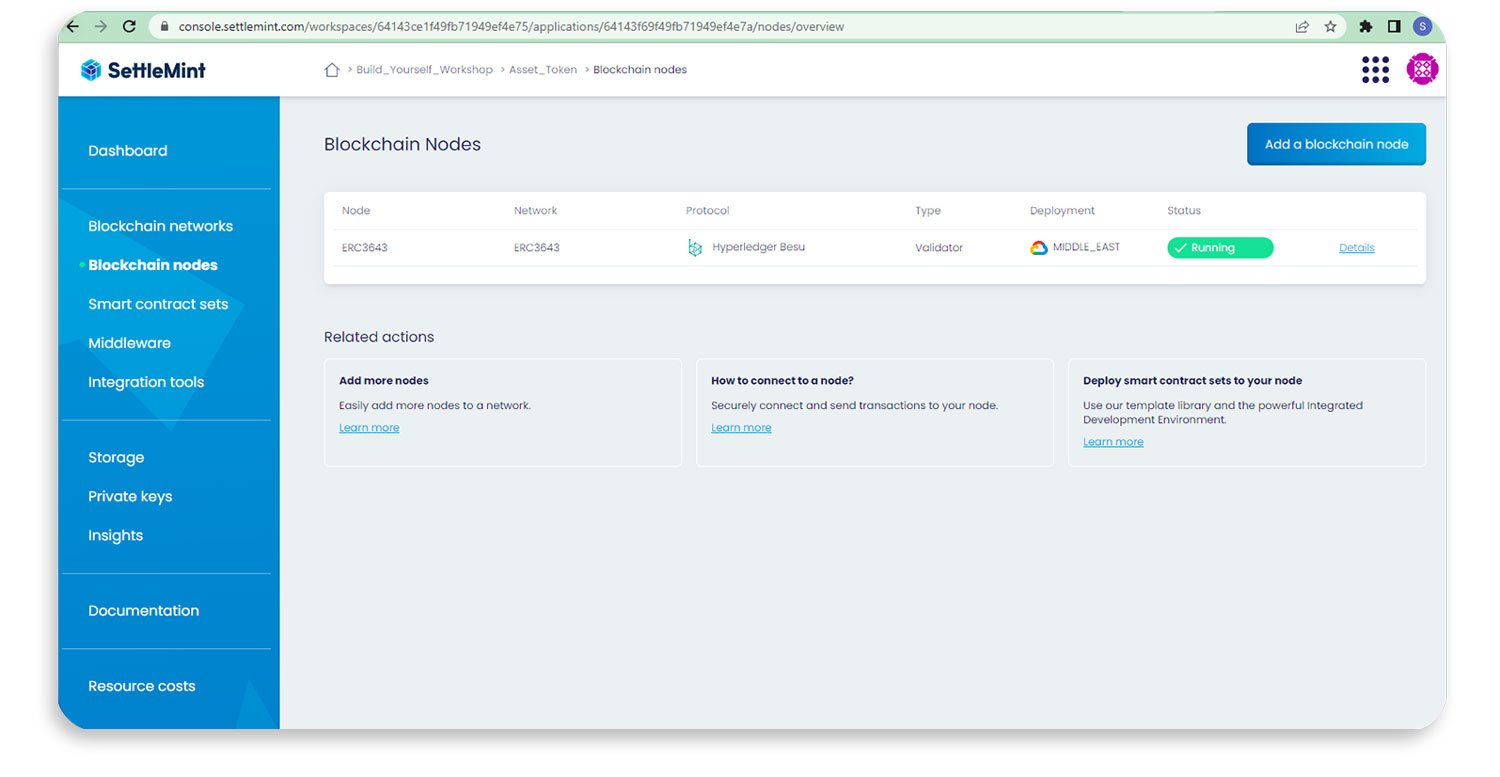Open Middleware in the sidebar
Image resolution: width=1500 pixels, height=777 pixels.
coord(129,343)
